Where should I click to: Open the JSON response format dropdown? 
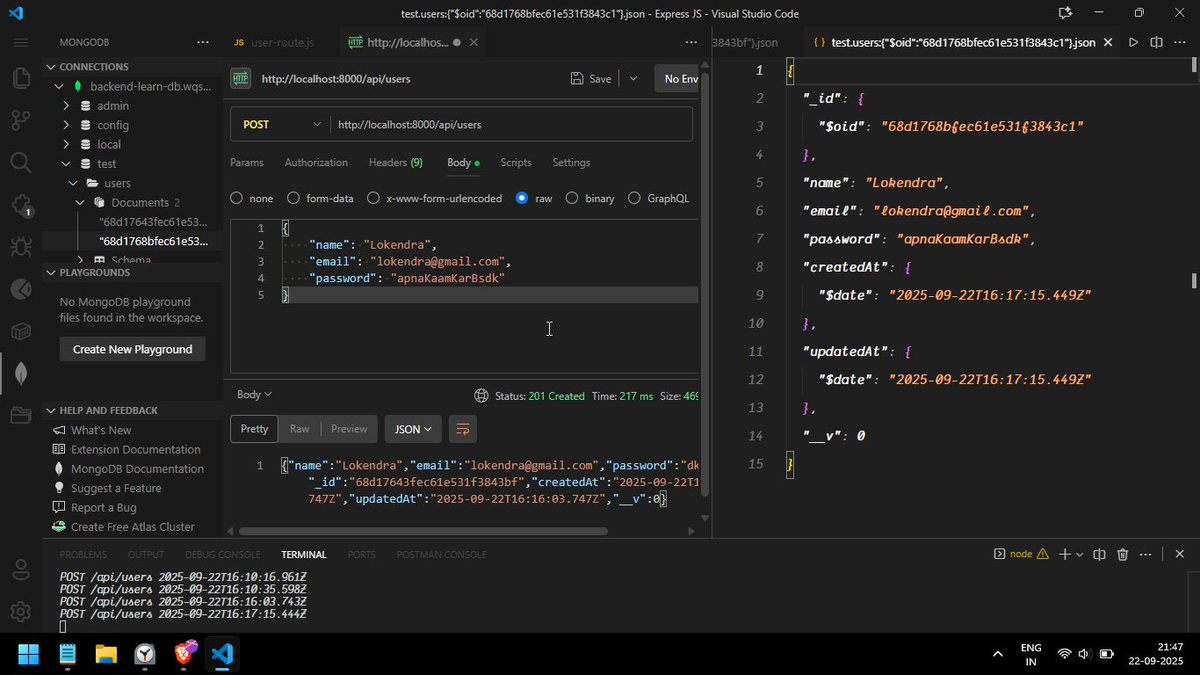(x=413, y=429)
